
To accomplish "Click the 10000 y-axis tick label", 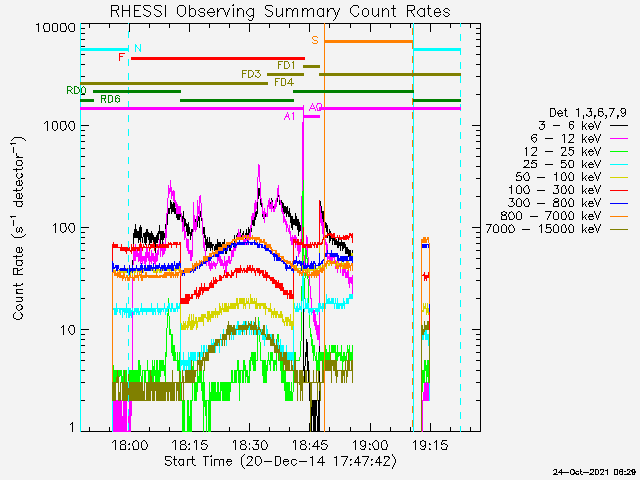I will (55, 28).
